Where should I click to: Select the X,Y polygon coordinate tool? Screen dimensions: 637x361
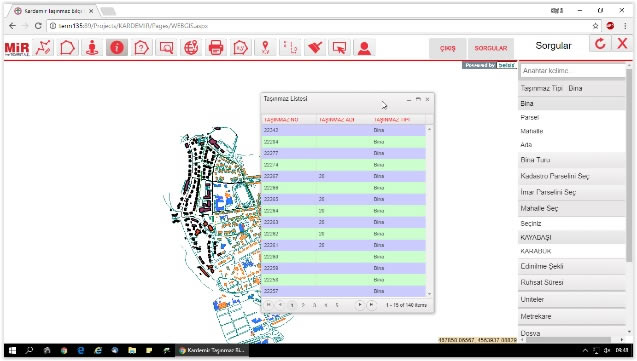point(240,48)
